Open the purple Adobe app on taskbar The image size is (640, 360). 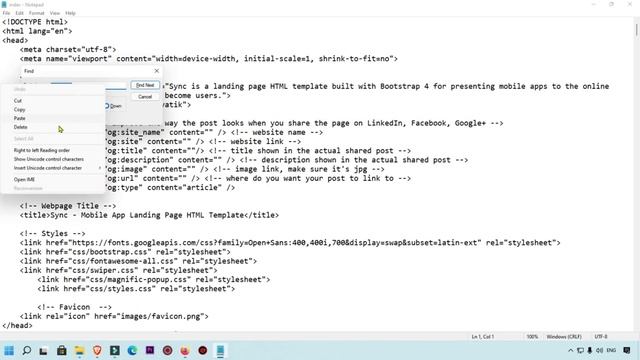point(150,350)
